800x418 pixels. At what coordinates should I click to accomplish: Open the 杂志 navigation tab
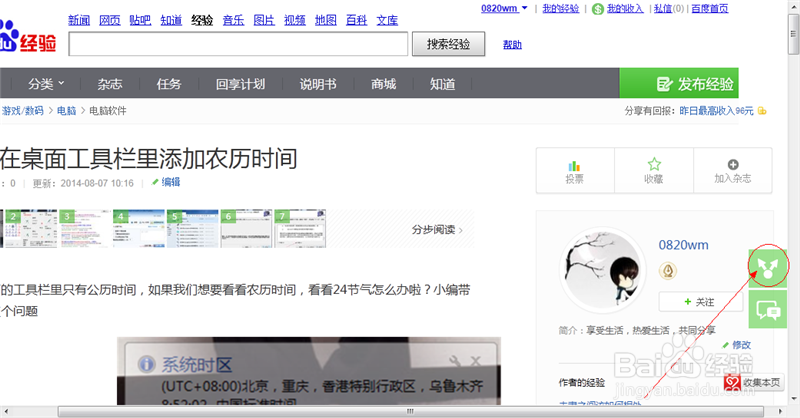click(x=110, y=84)
